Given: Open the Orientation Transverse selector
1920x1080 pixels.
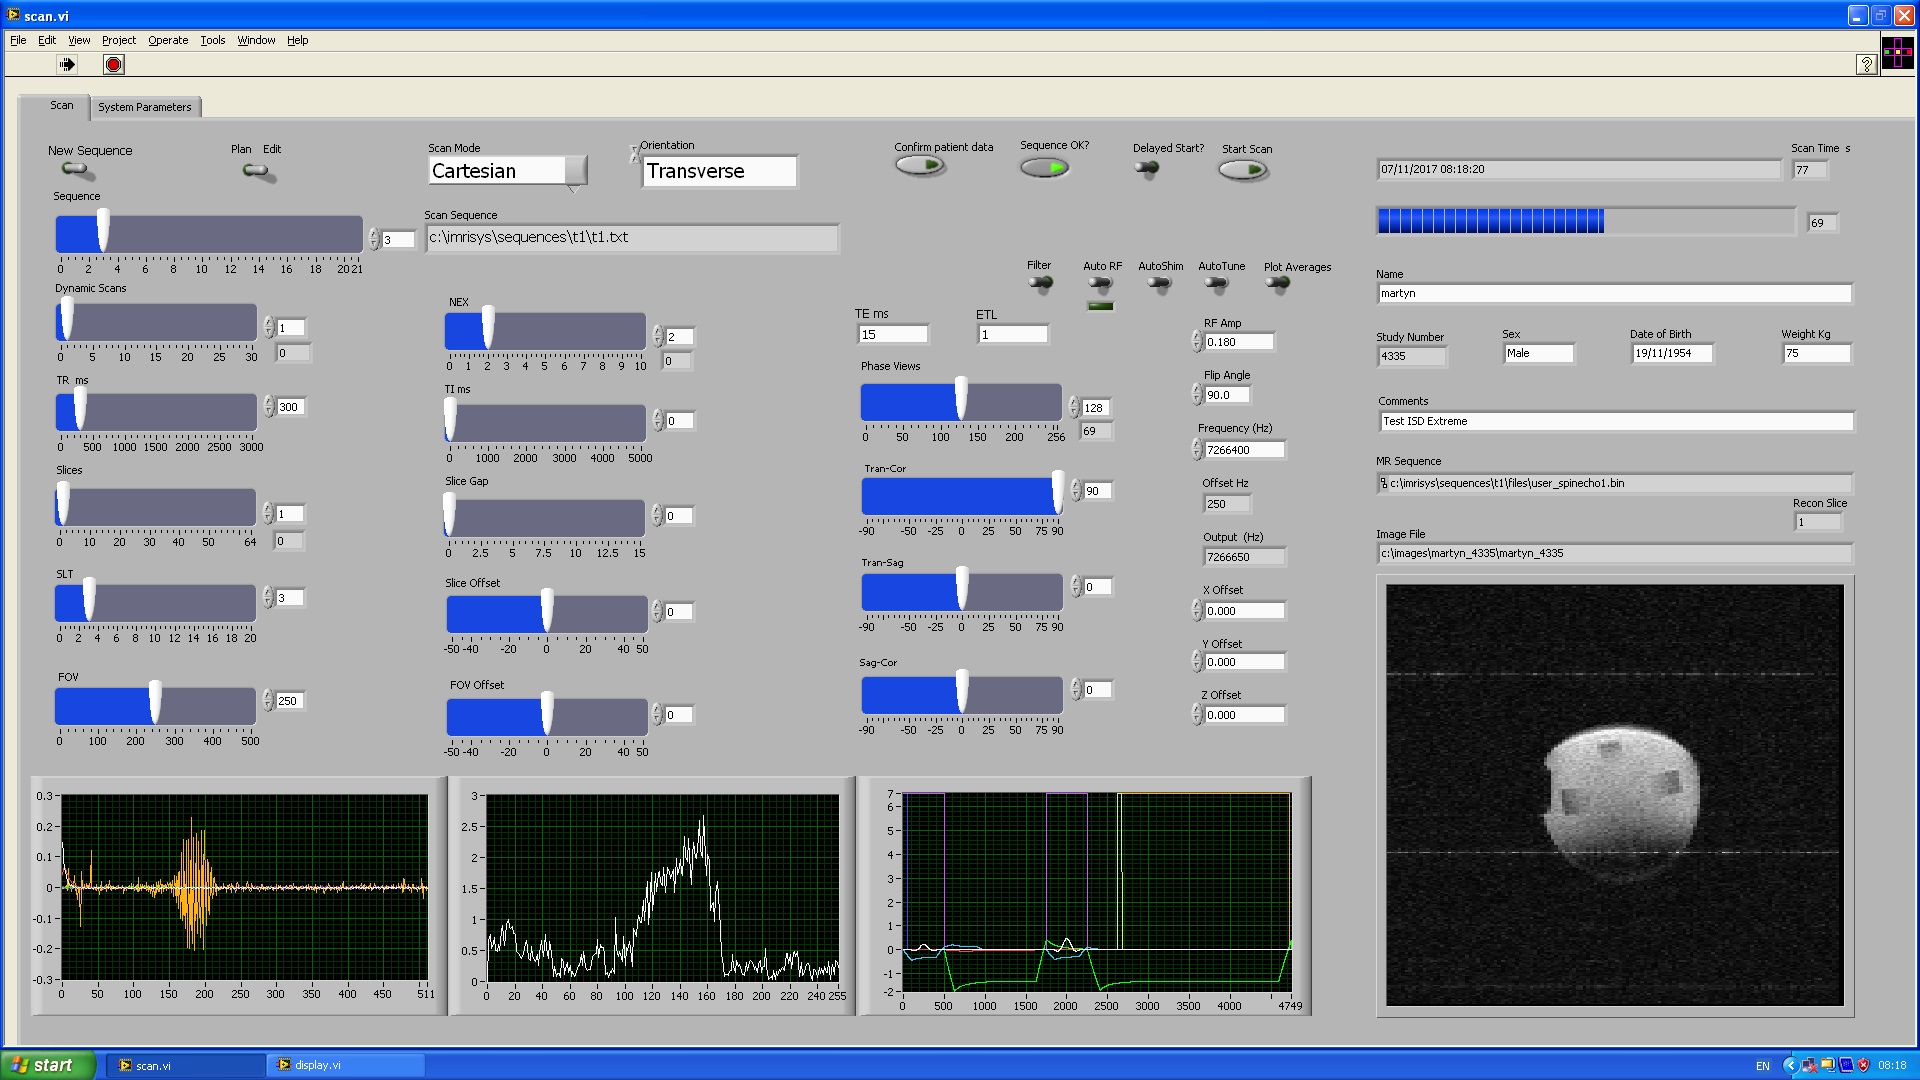Looking at the screenshot, I should pyautogui.click(x=719, y=171).
